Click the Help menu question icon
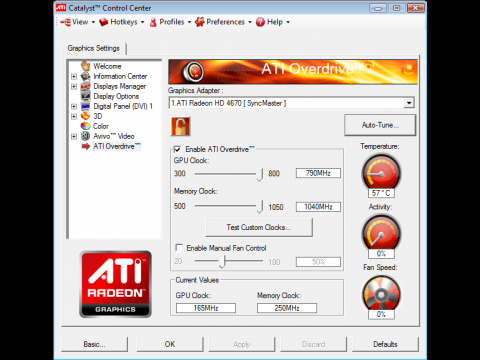Image resolution: width=480 pixels, height=360 pixels. click(x=260, y=22)
